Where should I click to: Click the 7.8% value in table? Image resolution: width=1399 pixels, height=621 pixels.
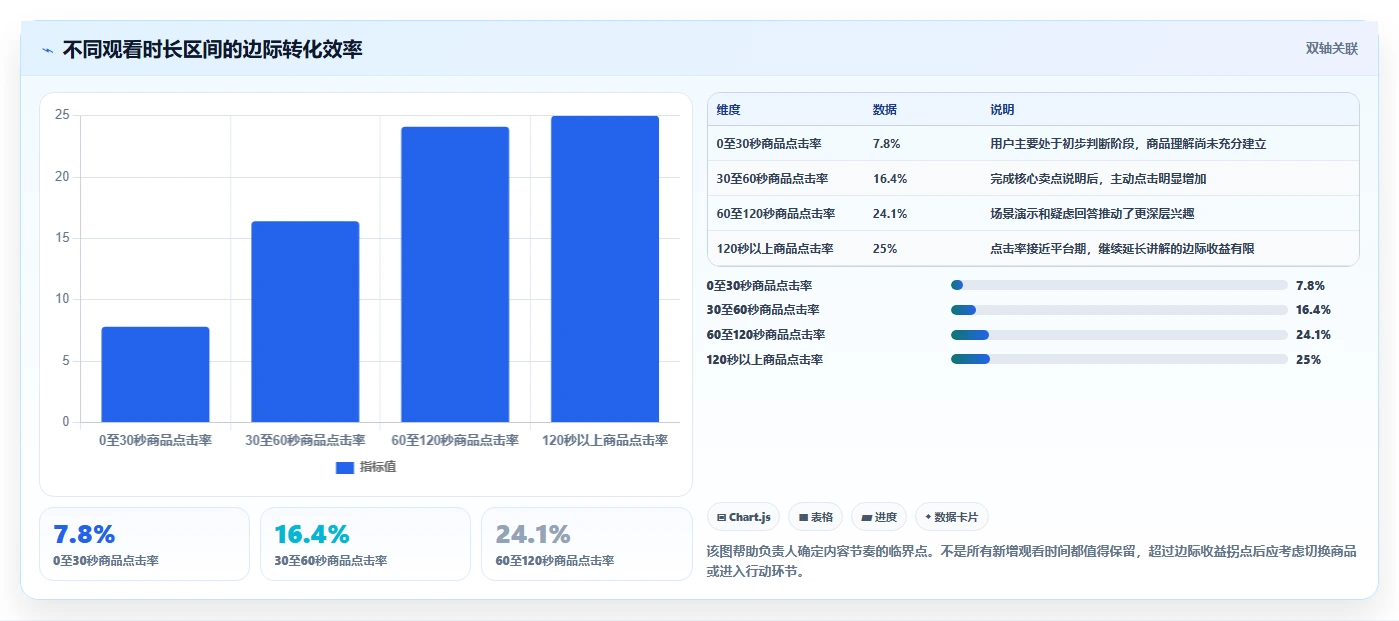(886, 144)
